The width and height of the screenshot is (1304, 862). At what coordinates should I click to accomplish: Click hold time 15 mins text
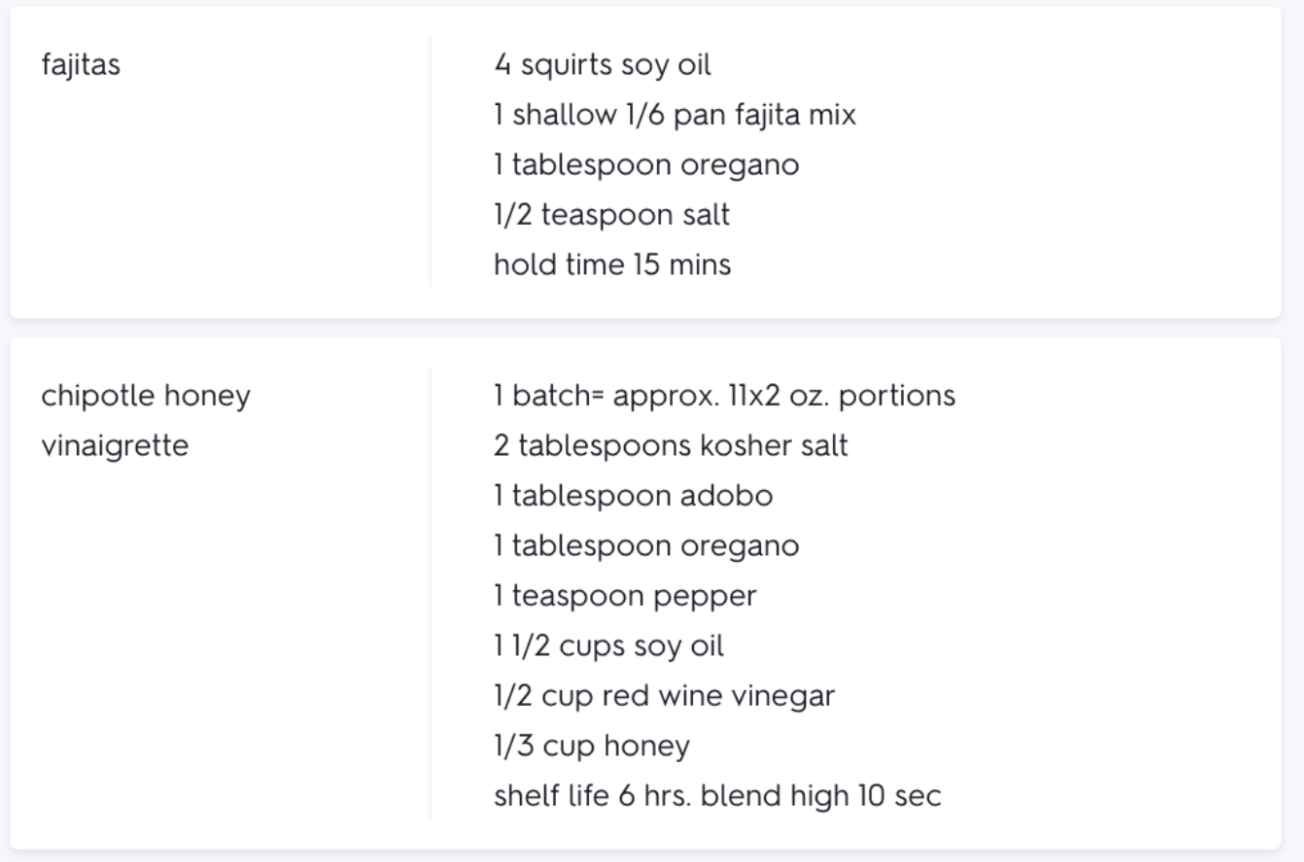(x=612, y=265)
